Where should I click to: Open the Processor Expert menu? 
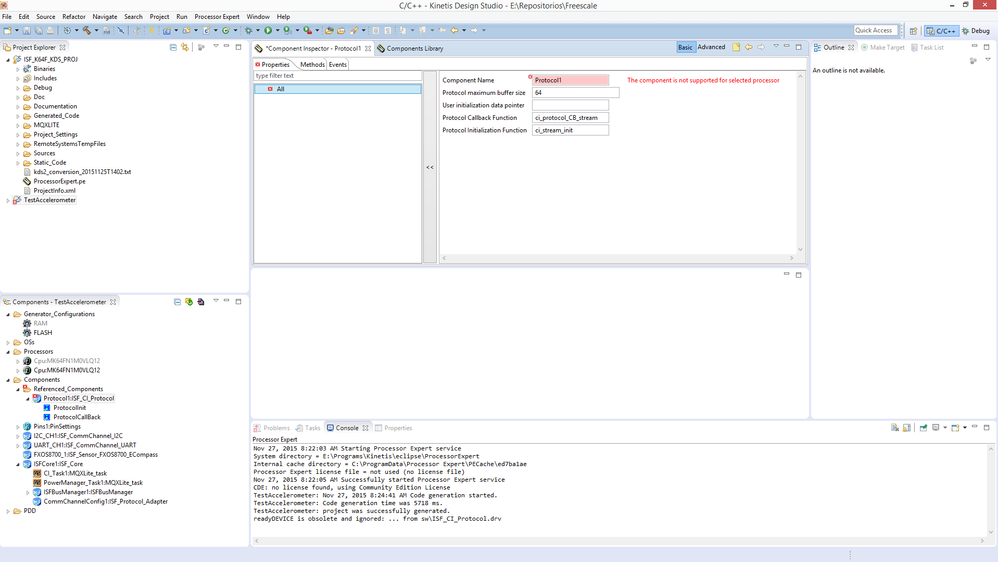(x=216, y=17)
